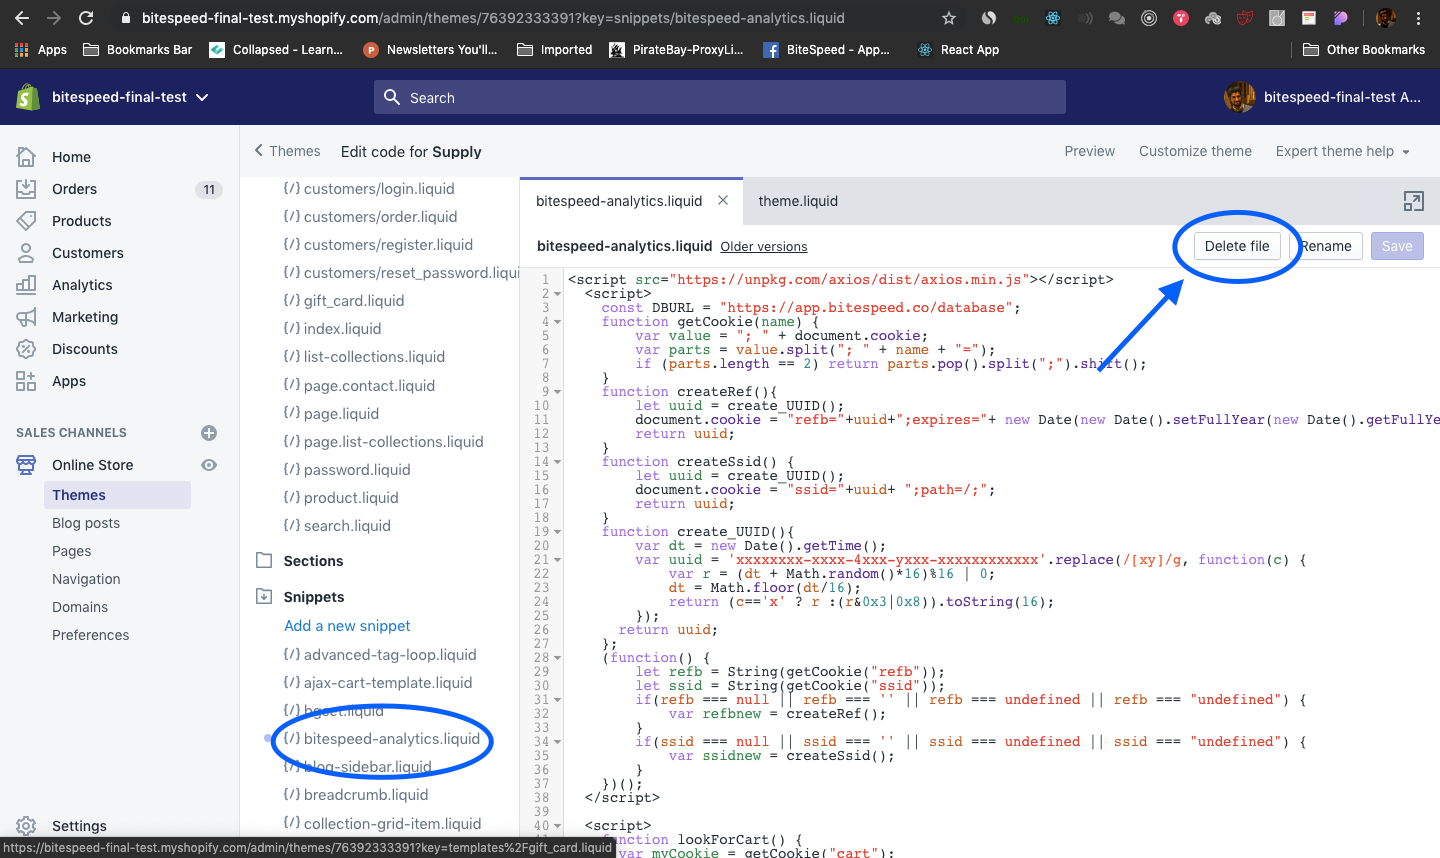
Task: Click the Save button
Action: (x=1397, y=246)
